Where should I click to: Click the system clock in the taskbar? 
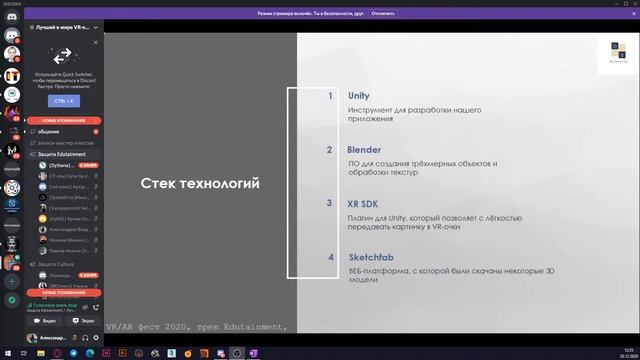pos(629,353)
